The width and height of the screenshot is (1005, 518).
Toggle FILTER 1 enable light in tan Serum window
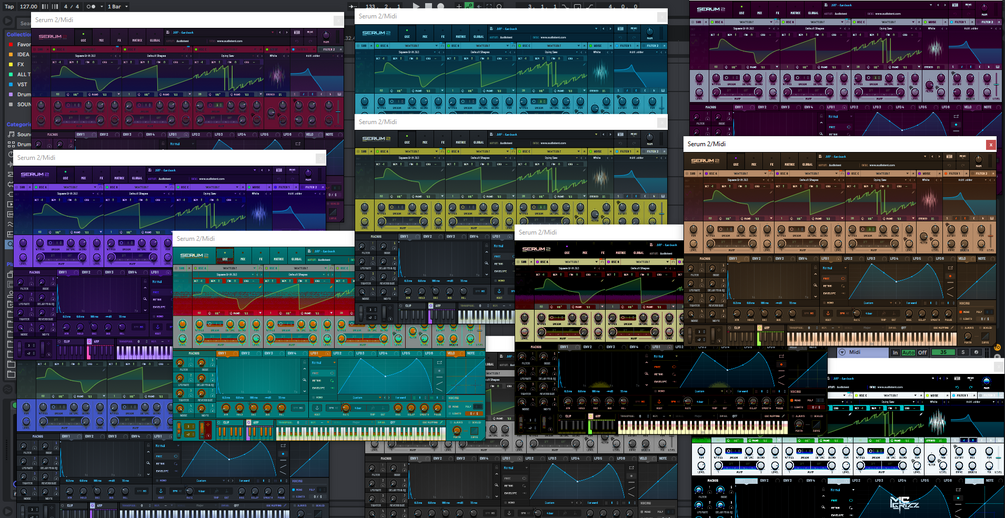point(945,173)
